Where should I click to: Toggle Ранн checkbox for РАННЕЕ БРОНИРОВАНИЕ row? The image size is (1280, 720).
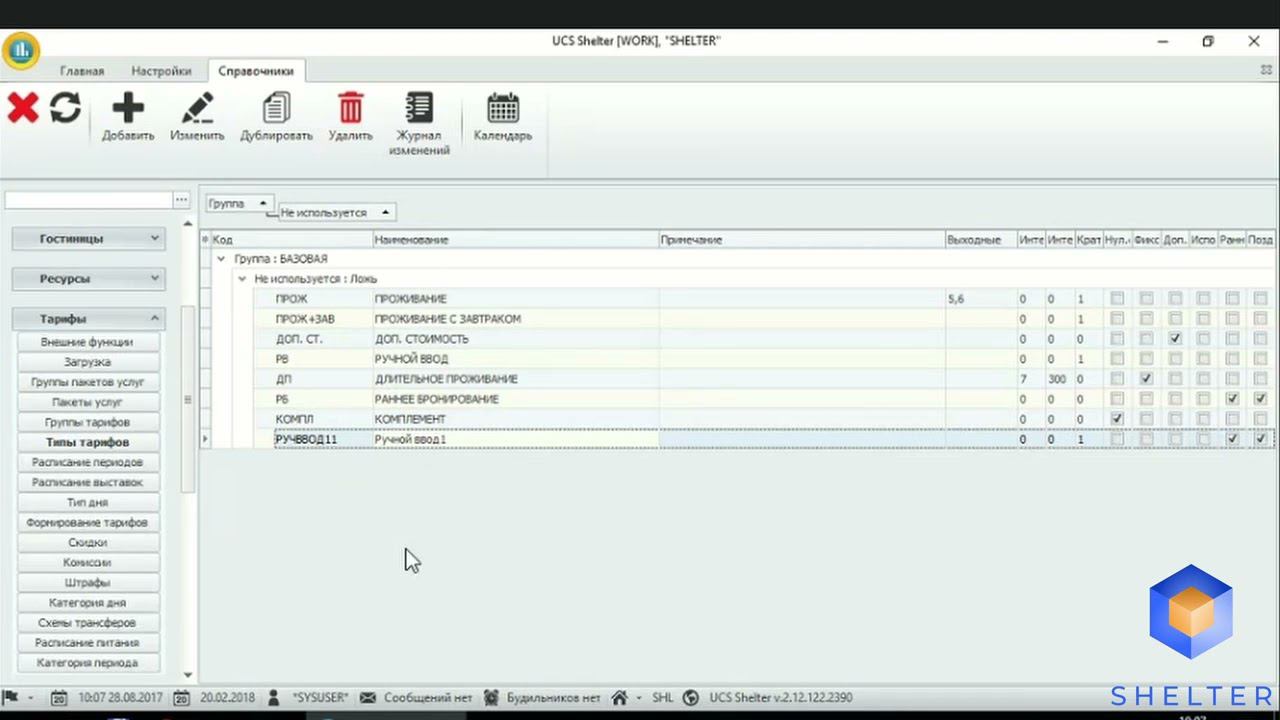(x=1232, y=399)
